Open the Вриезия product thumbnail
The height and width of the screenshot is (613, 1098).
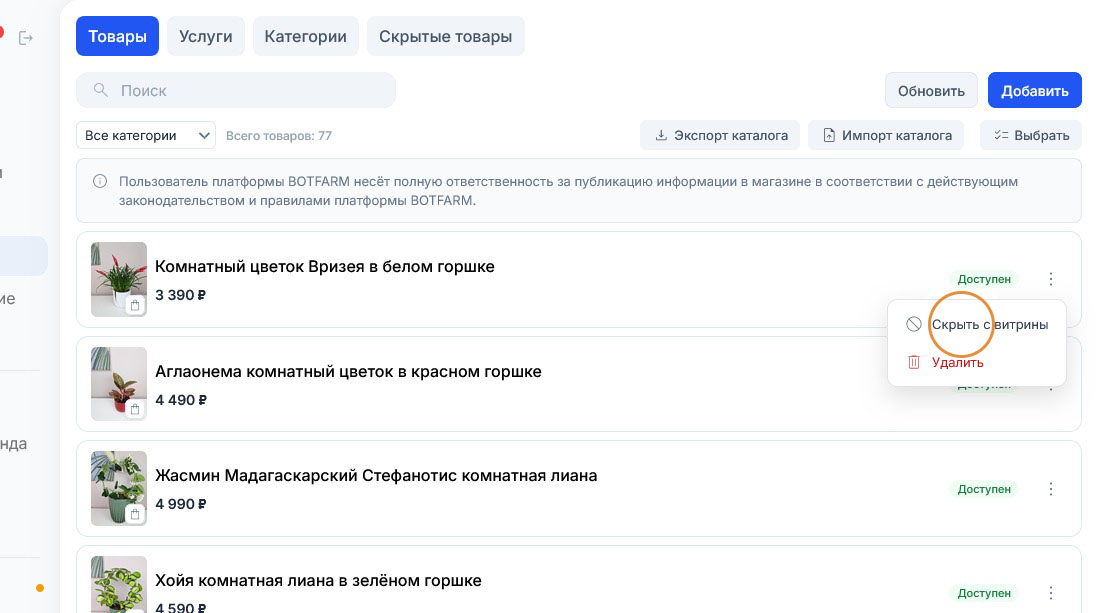tap(119, 279)
